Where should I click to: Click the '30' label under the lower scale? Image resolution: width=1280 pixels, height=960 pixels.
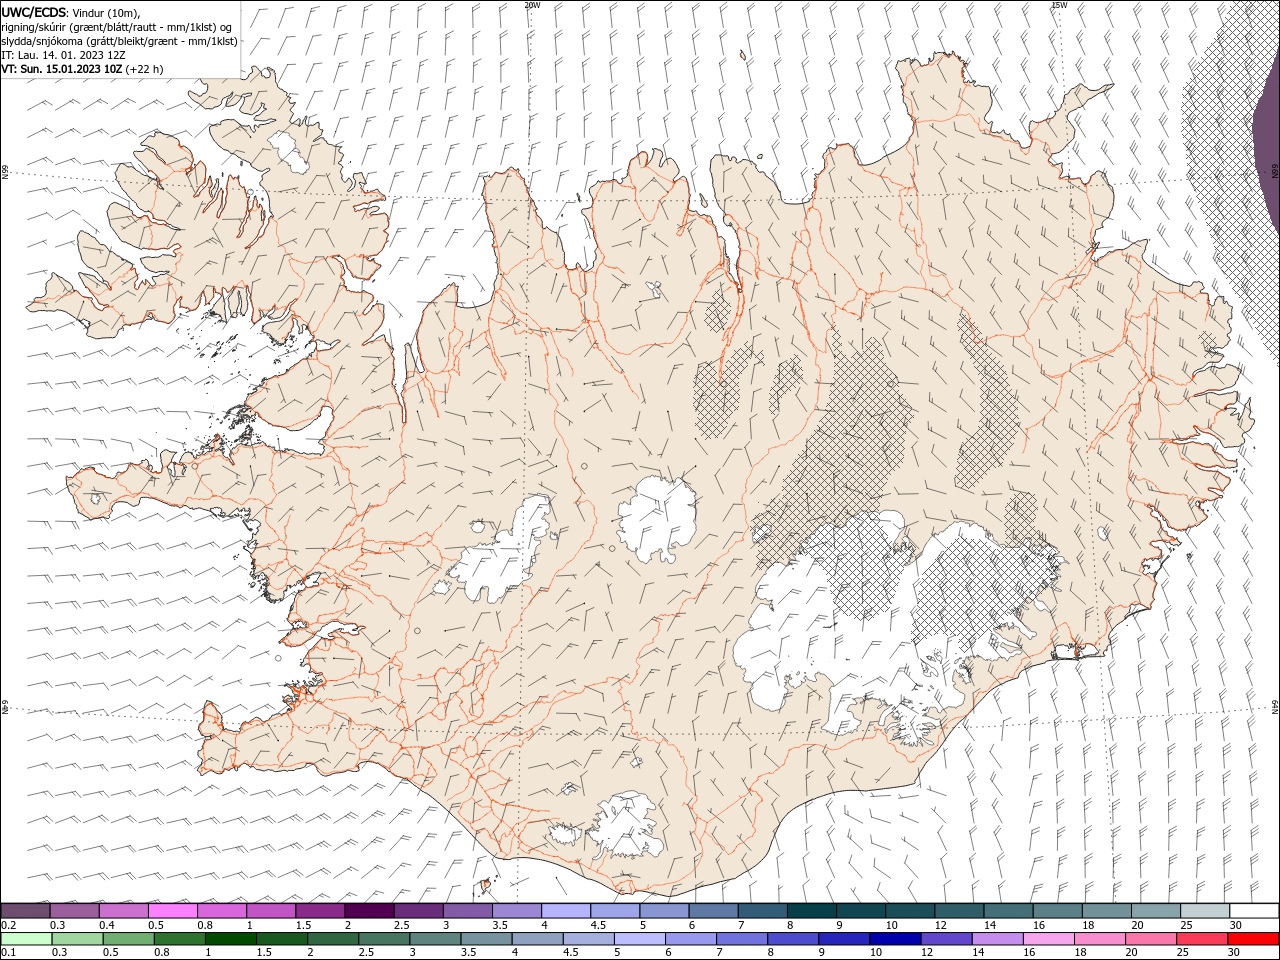pyautogui.click(x=1234, y=953)
